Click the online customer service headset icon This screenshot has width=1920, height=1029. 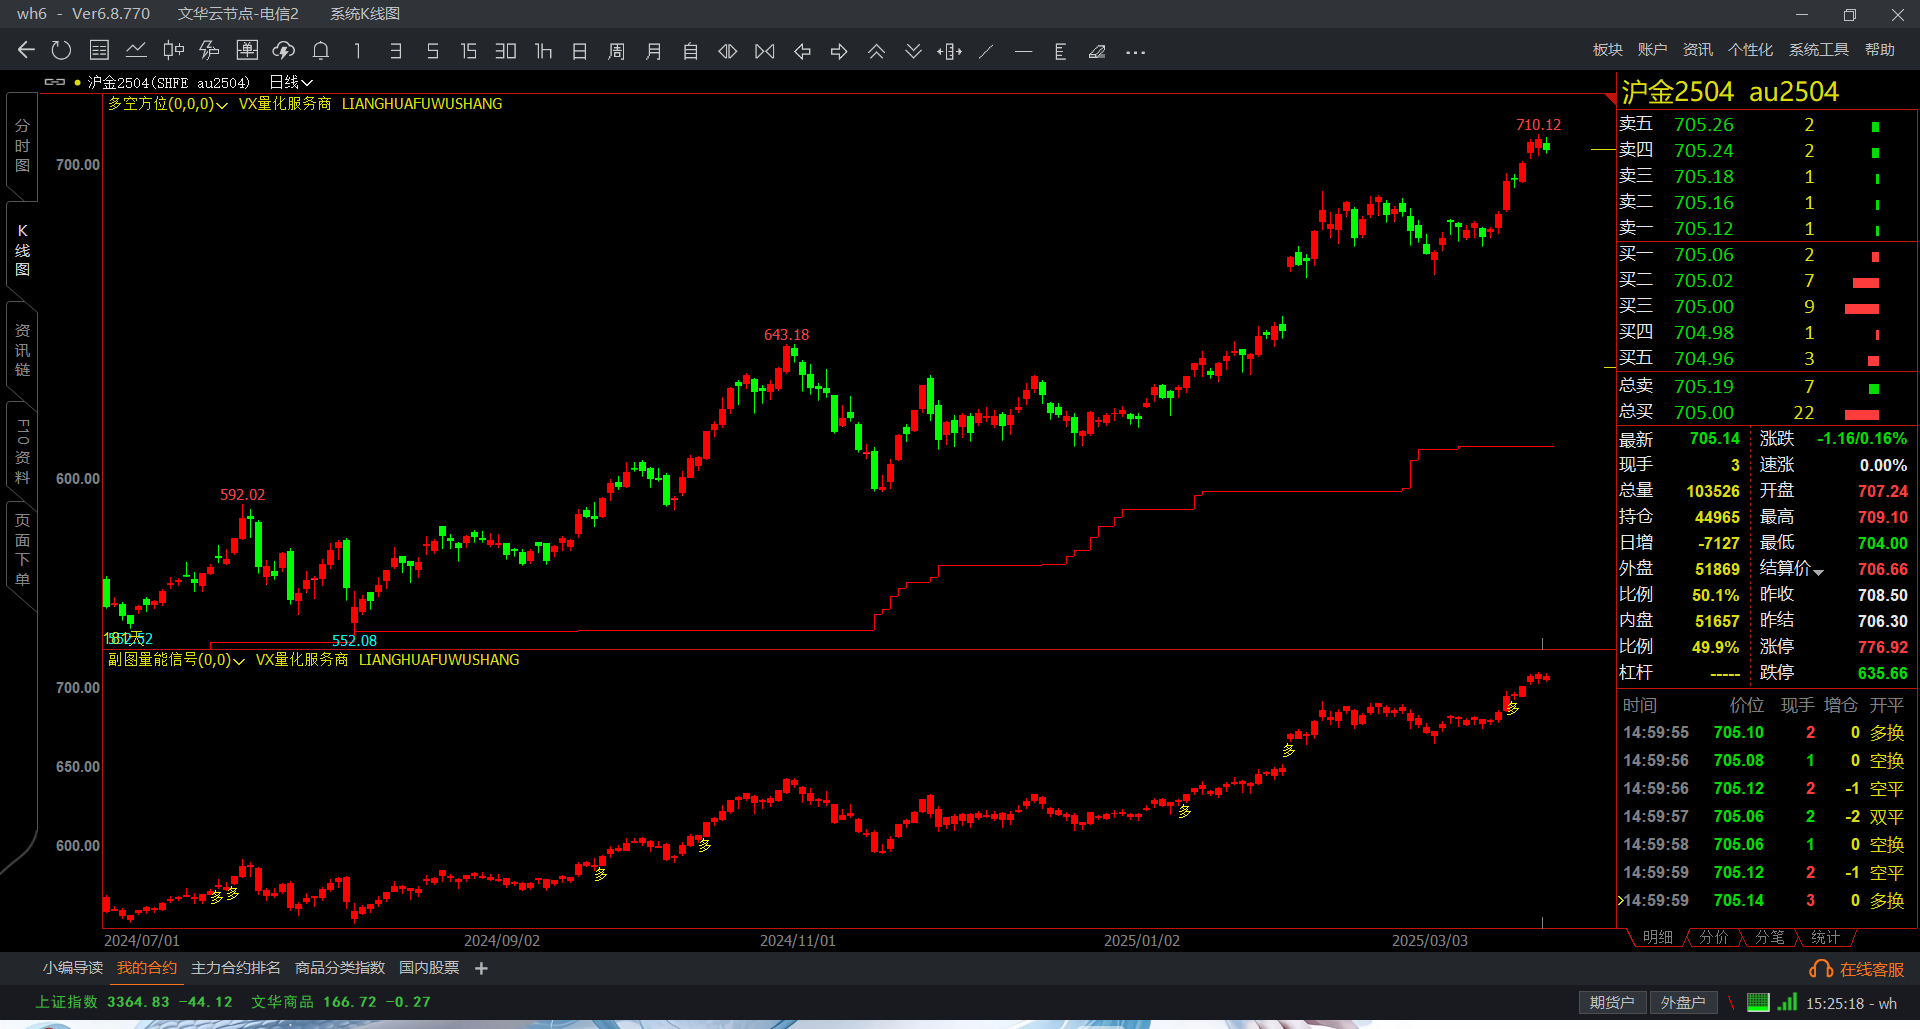(1820, 969)
